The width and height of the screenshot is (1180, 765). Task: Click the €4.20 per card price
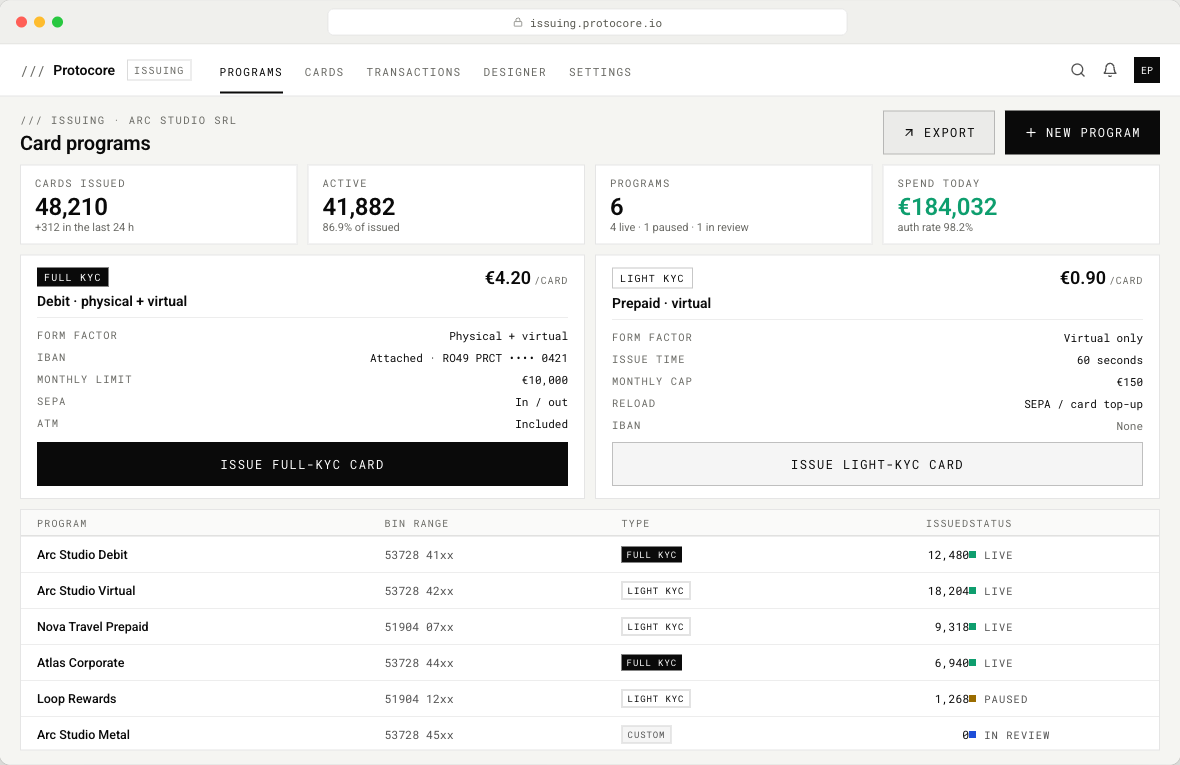point(526,278)
